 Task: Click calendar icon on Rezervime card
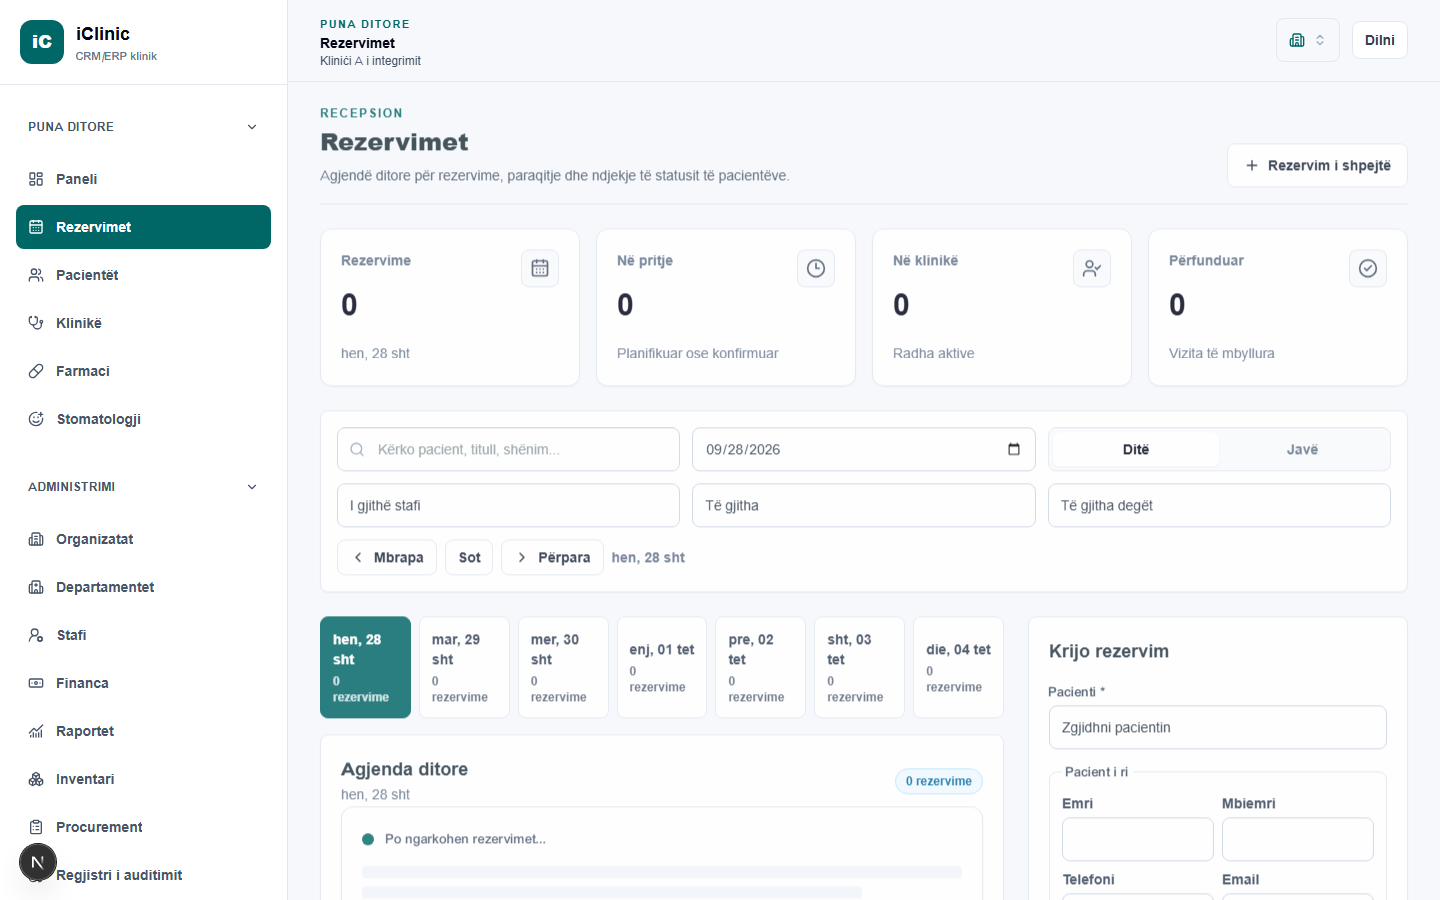(540, 268)
